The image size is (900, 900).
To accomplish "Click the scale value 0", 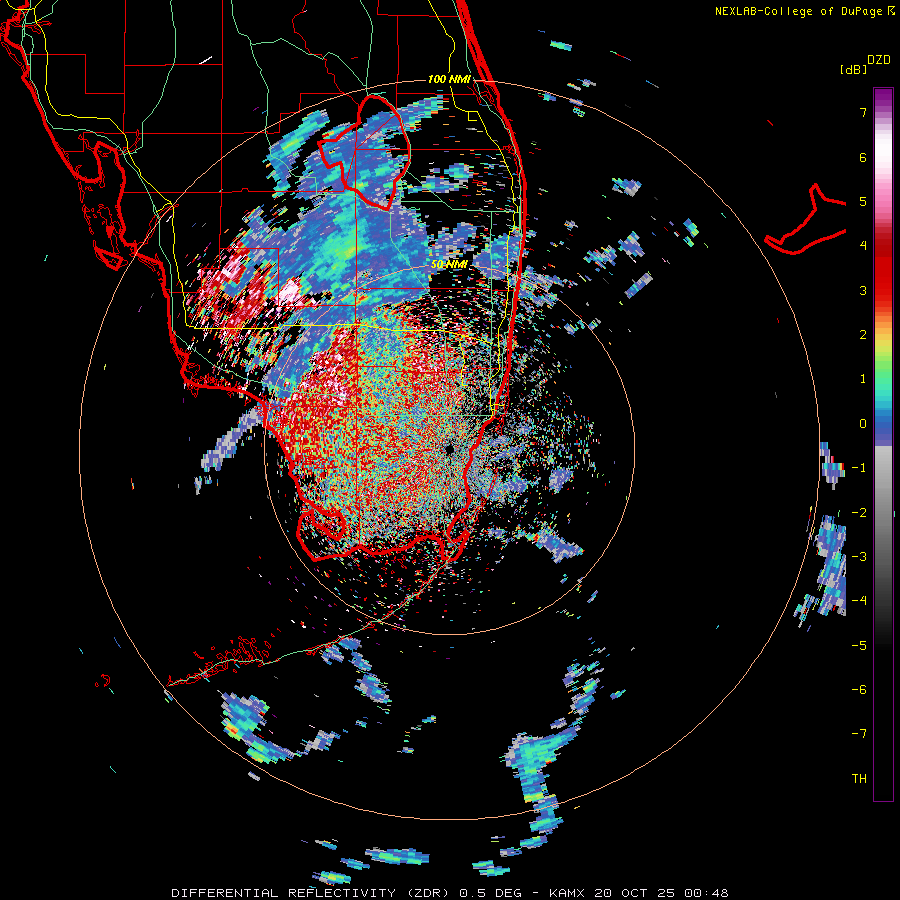I will click(x=863, y=424).
